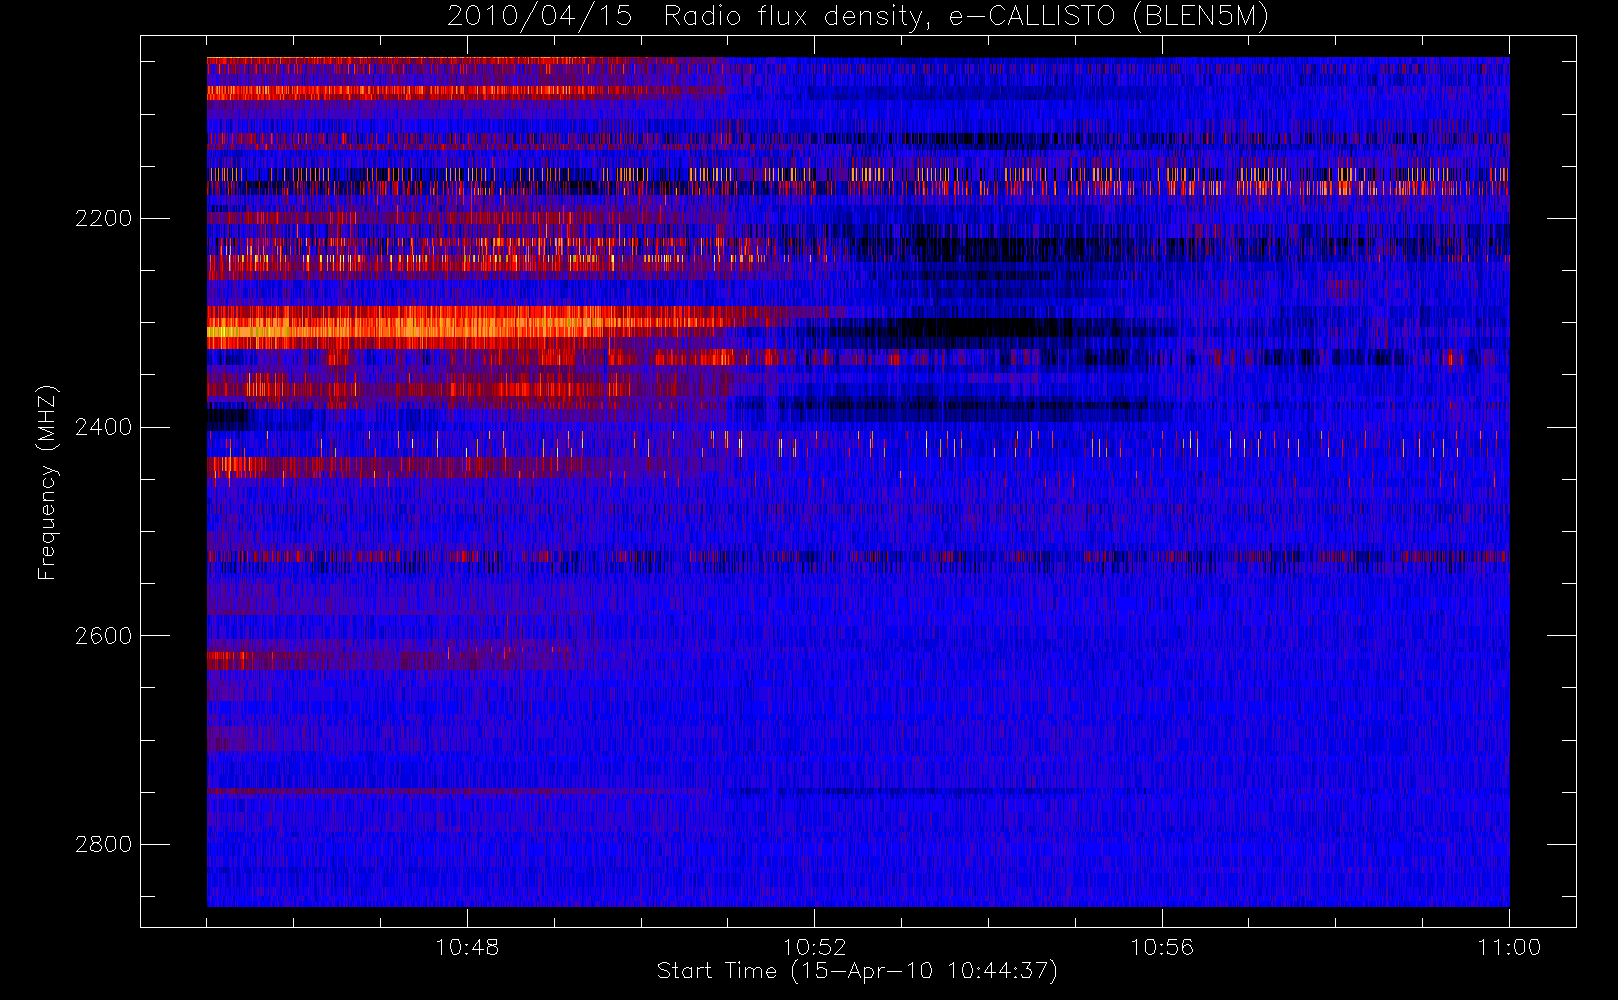Select the "Frequency (MHZ)" axis label
The height and width of the screenshot is (1000, 1618).
pyautogui.click(x=47, y=482)
